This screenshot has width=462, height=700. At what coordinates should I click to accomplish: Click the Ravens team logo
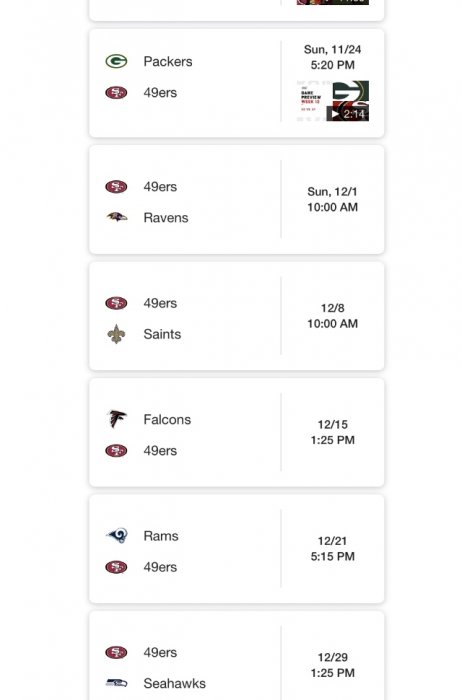(x=117, y=217)
